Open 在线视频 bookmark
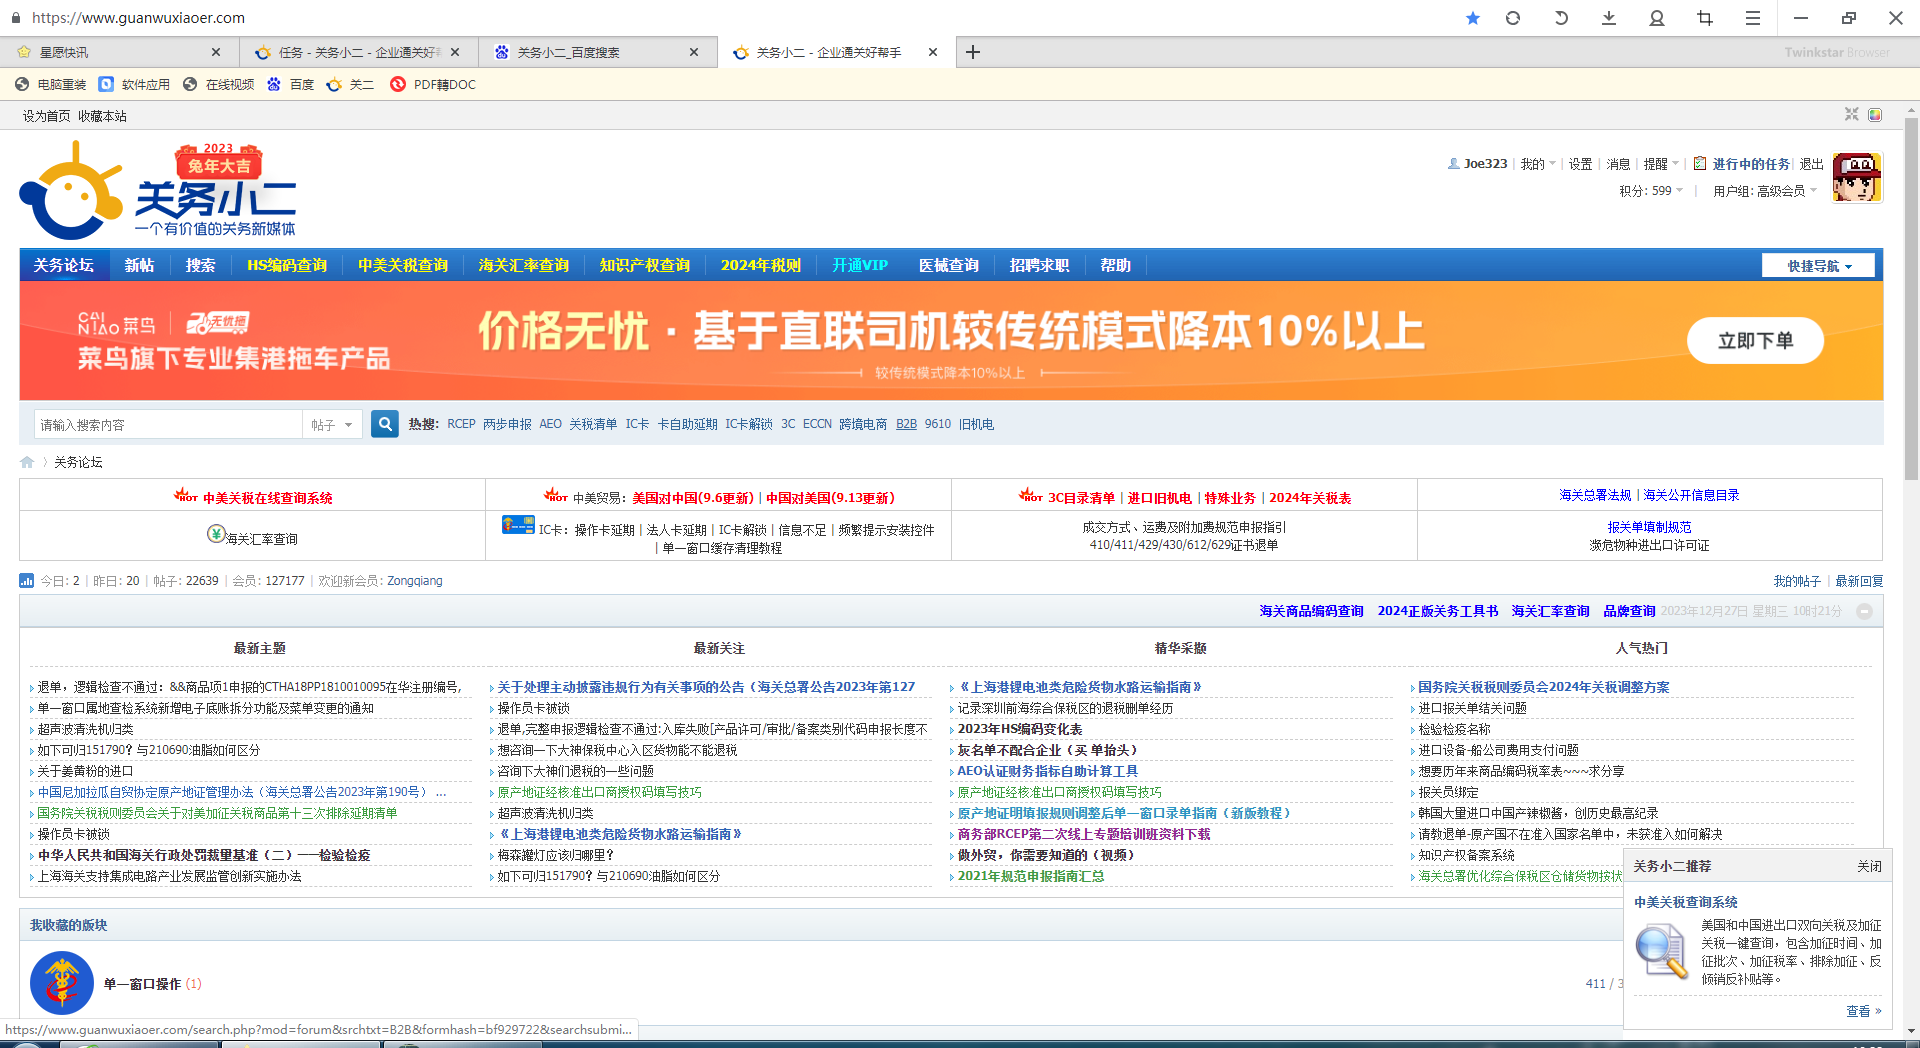Screen dimensions: 1920x1048 (219, 85)
